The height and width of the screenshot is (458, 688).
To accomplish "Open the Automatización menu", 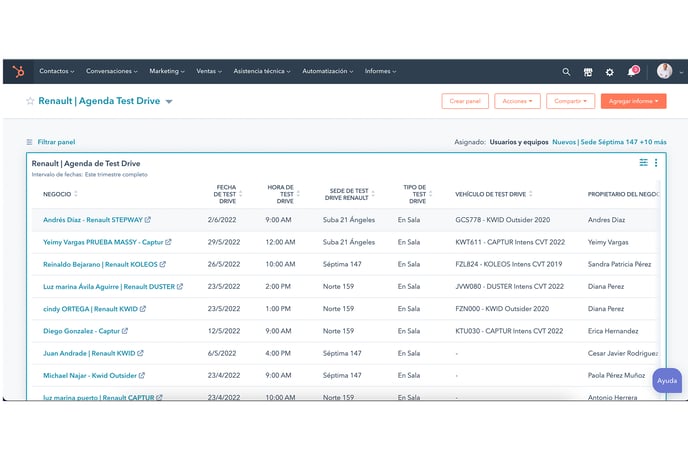I will [328, 72].
